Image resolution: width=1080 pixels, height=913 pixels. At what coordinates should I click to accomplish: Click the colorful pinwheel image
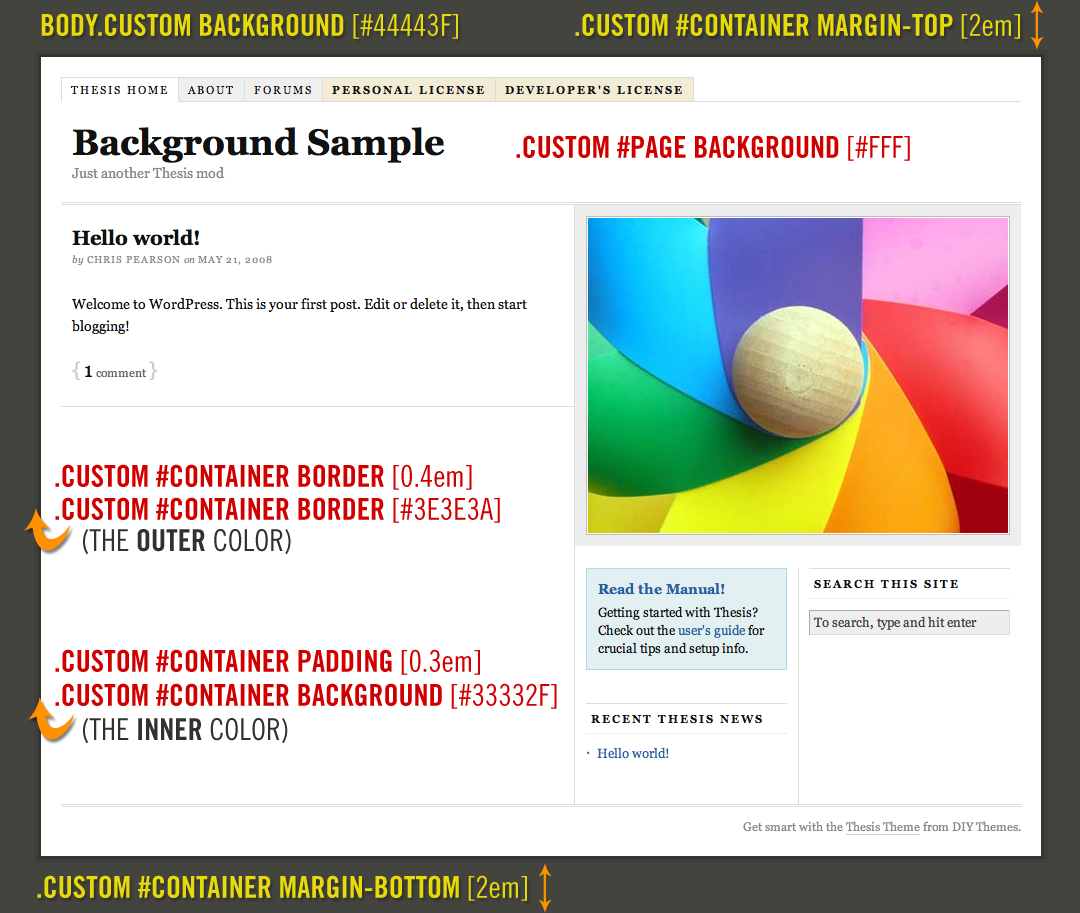(797, 375)
